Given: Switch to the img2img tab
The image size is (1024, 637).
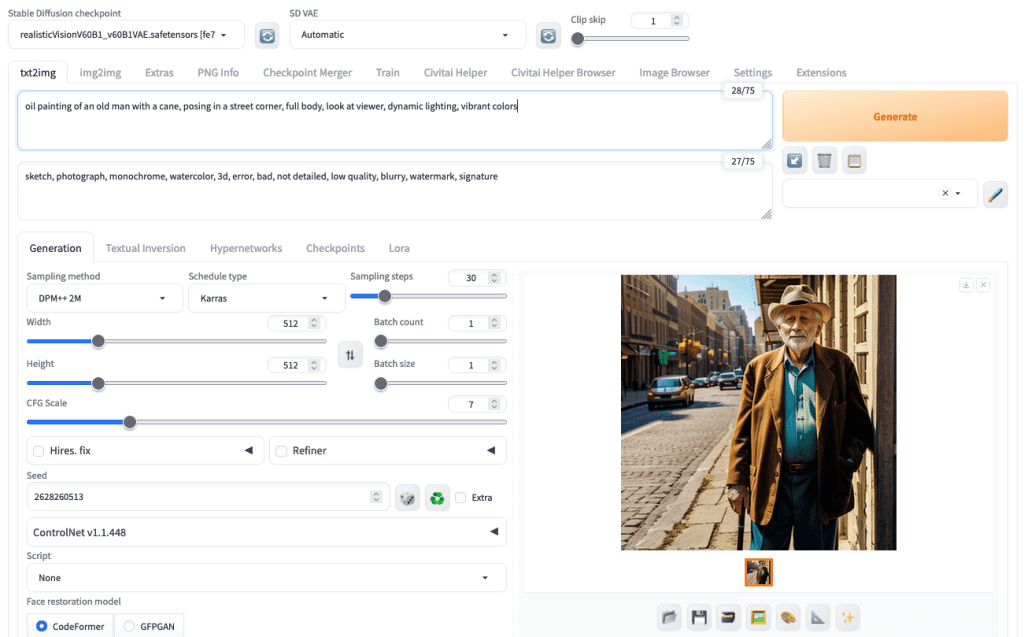Looking at the screenshot, I should pyautogui.click(x=100, y=72).
